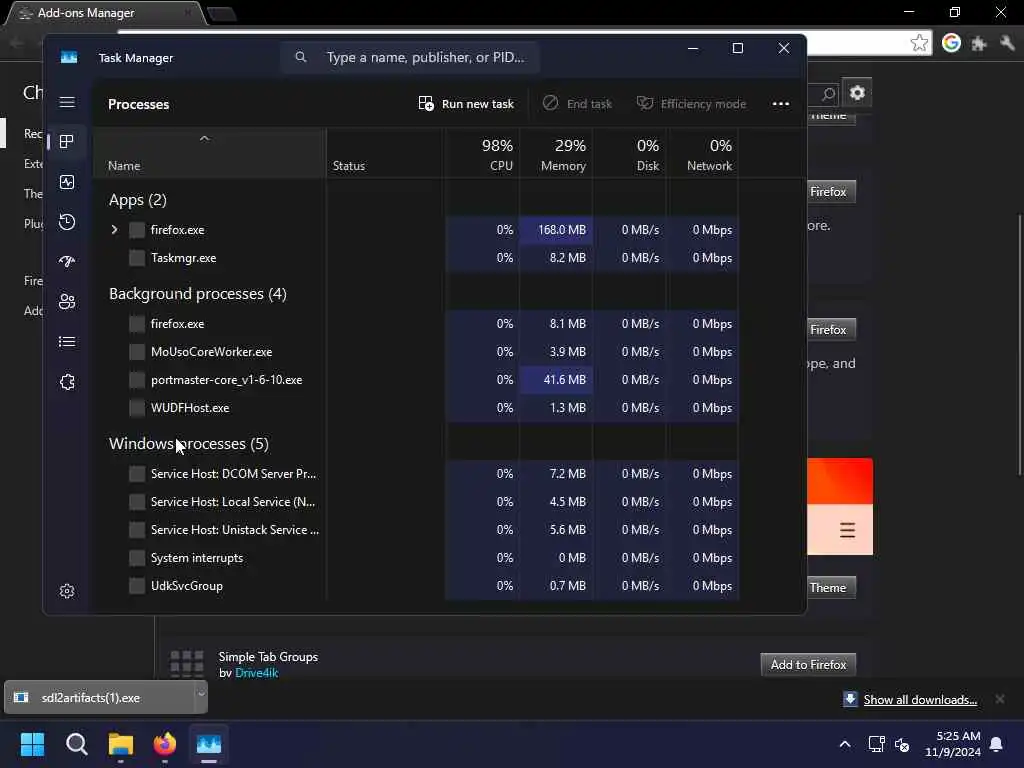This screenshot has height=768, width=1024.
Task: Show hidden system tray icons
Action: [x=844, y=744]
